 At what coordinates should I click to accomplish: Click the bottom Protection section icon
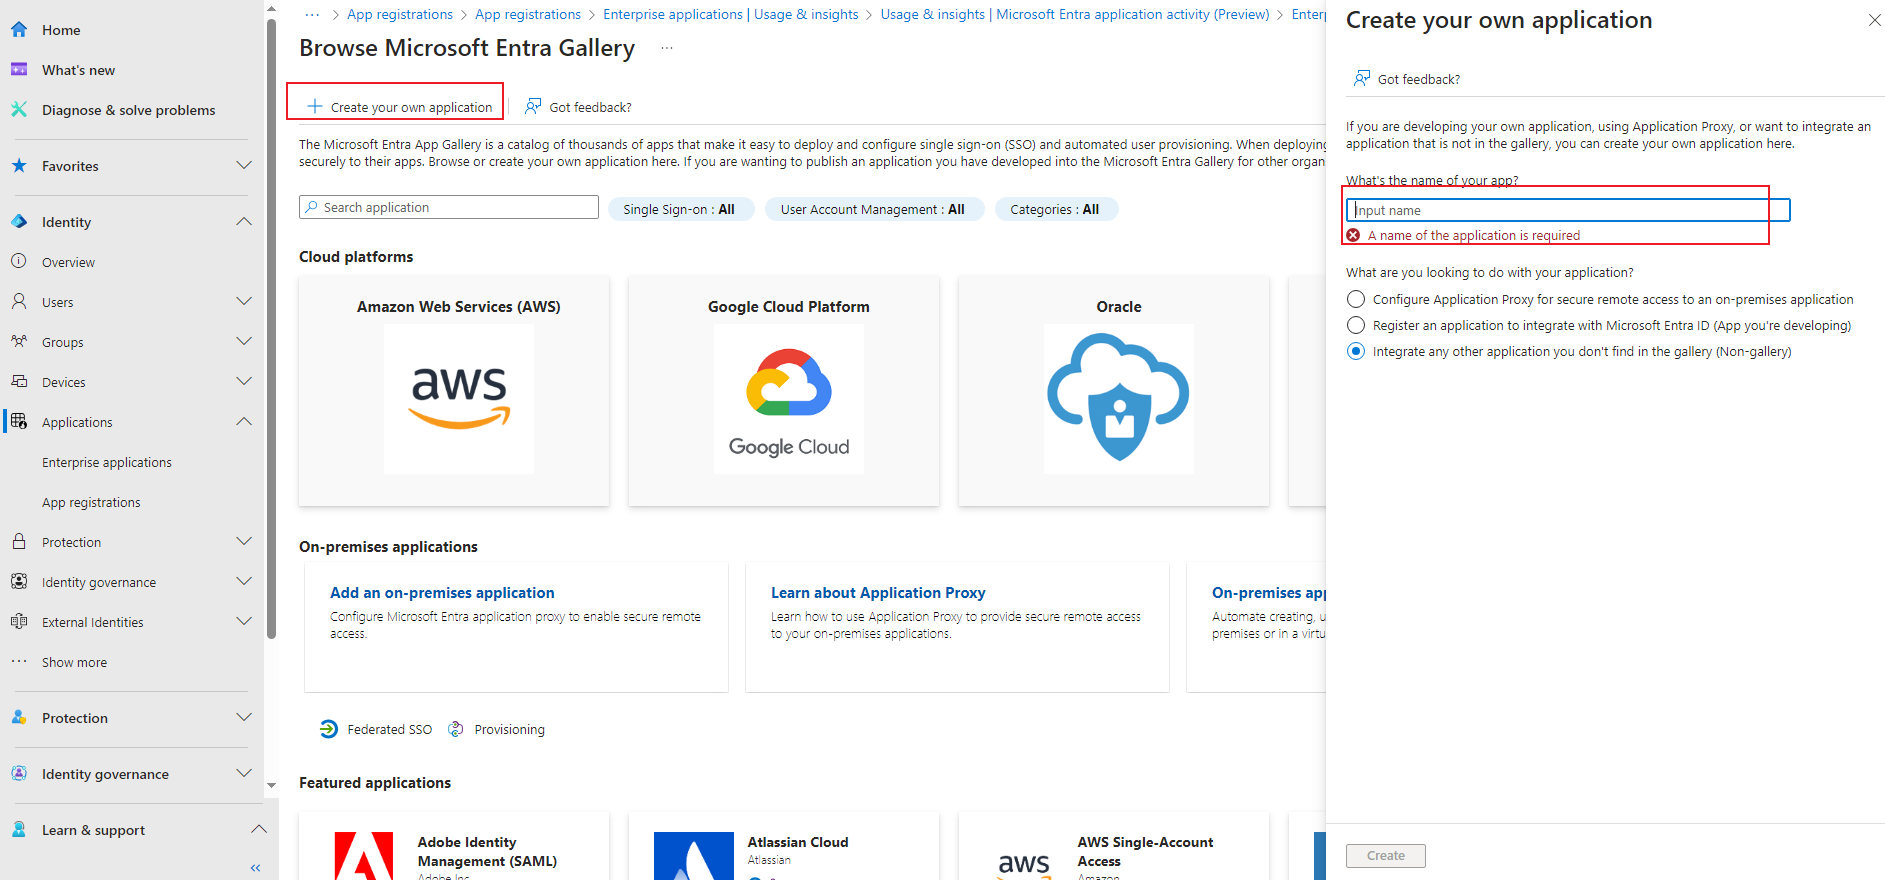(x=19, y=718)
